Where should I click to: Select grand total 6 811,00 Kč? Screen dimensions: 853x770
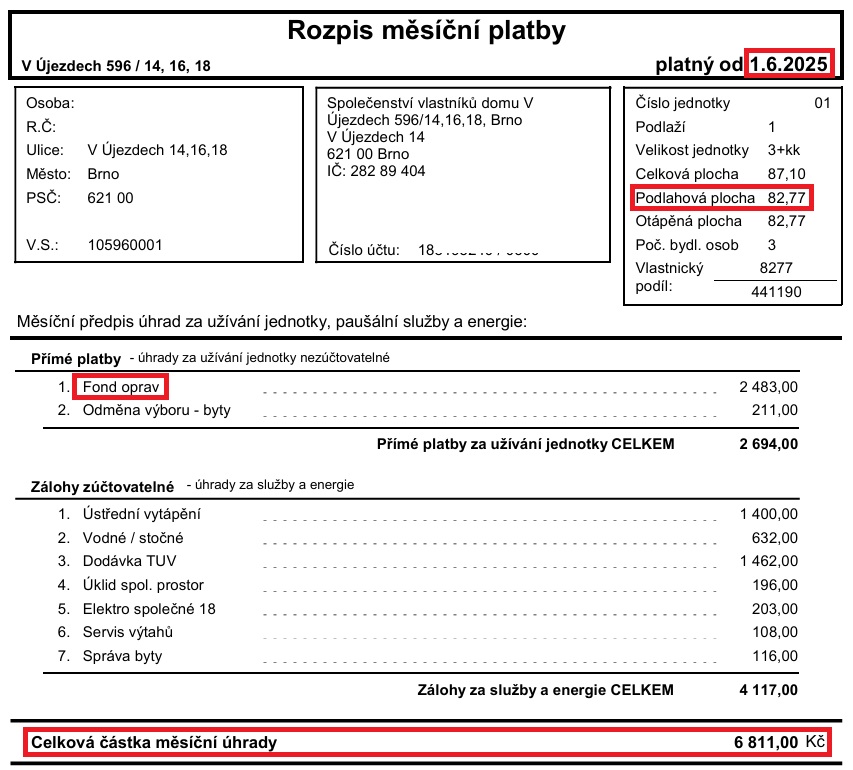tap(779, 742)
